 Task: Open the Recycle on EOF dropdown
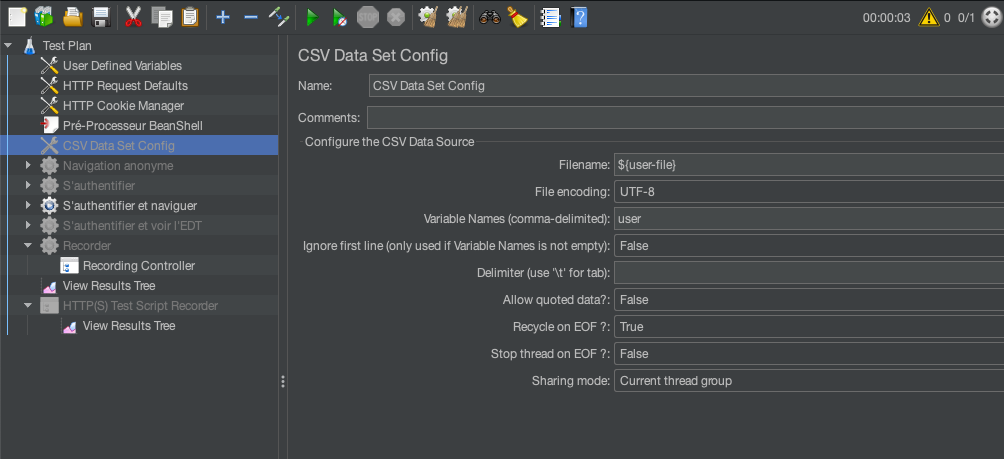tap(808, 327)
